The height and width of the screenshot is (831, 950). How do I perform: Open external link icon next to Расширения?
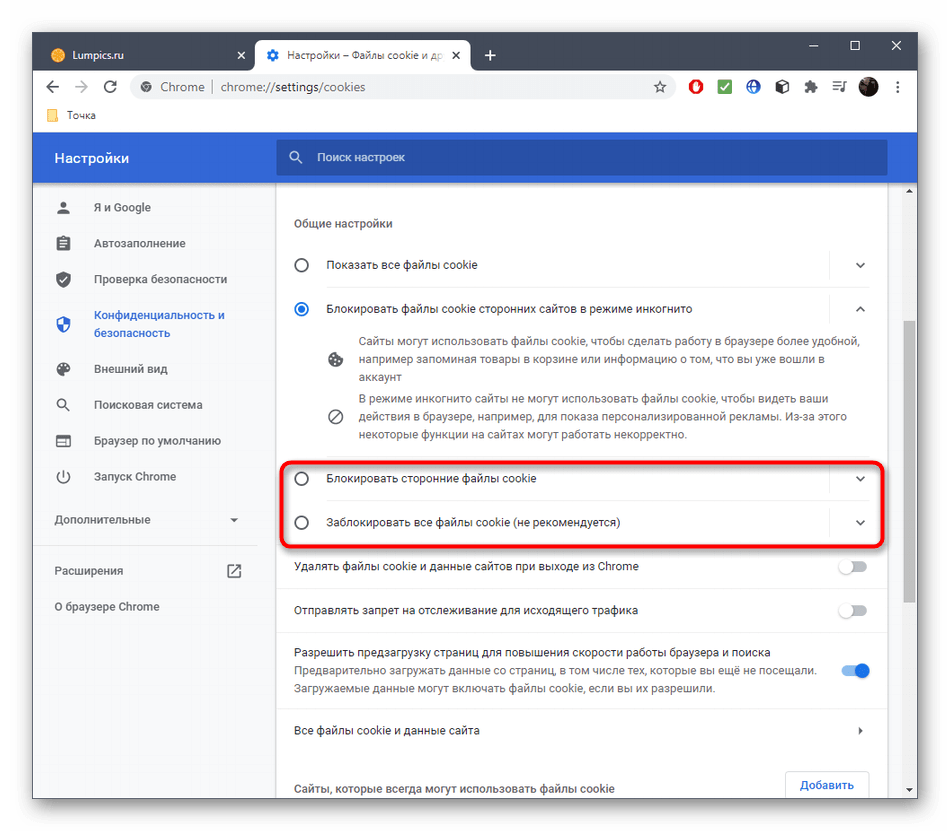[234, 571]
